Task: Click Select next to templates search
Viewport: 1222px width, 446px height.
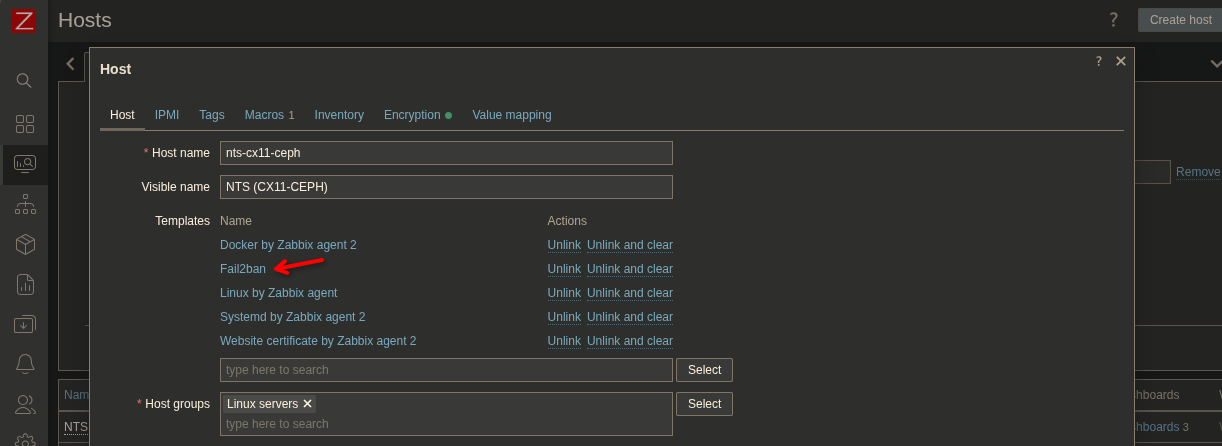Action: click(x=704, y=370)
